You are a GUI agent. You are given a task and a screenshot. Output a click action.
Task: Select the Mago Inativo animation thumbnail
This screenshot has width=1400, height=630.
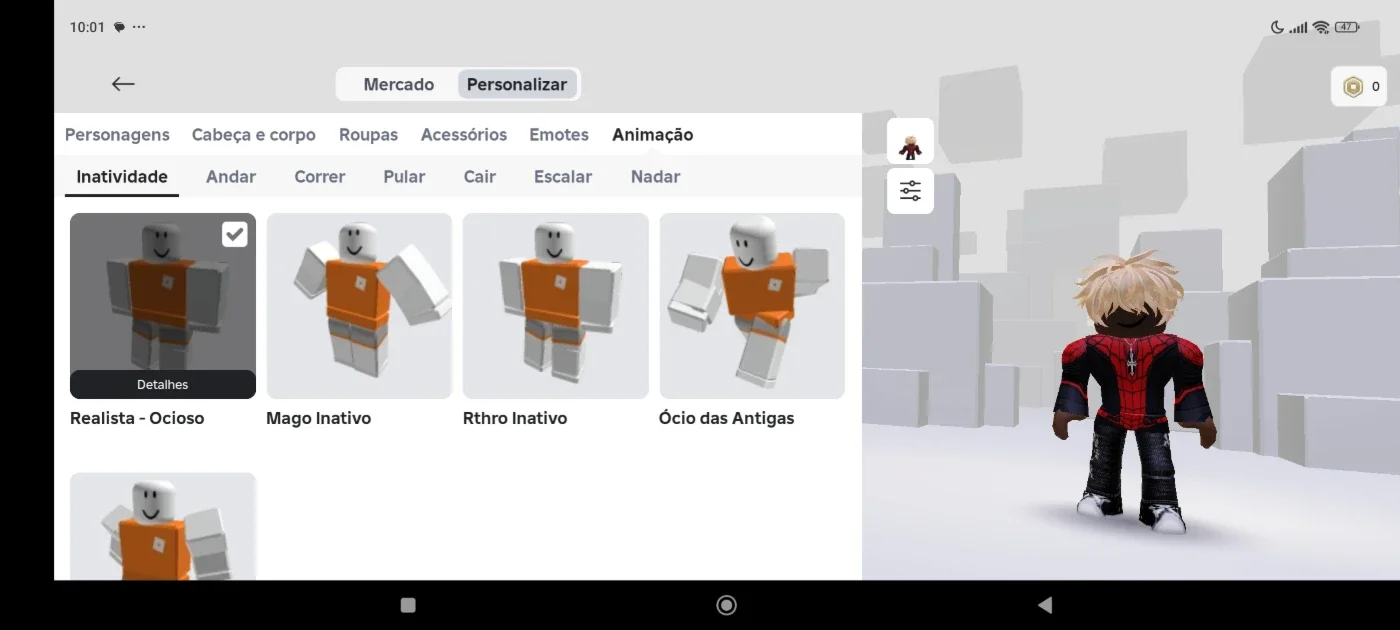tap(359, 306)
